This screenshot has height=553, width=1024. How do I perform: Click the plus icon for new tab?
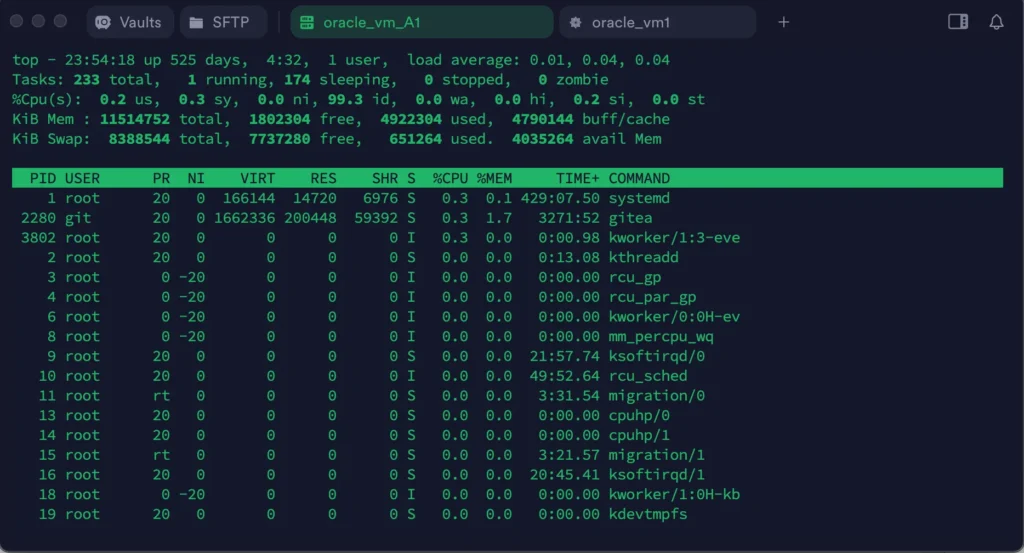(784, 22)
